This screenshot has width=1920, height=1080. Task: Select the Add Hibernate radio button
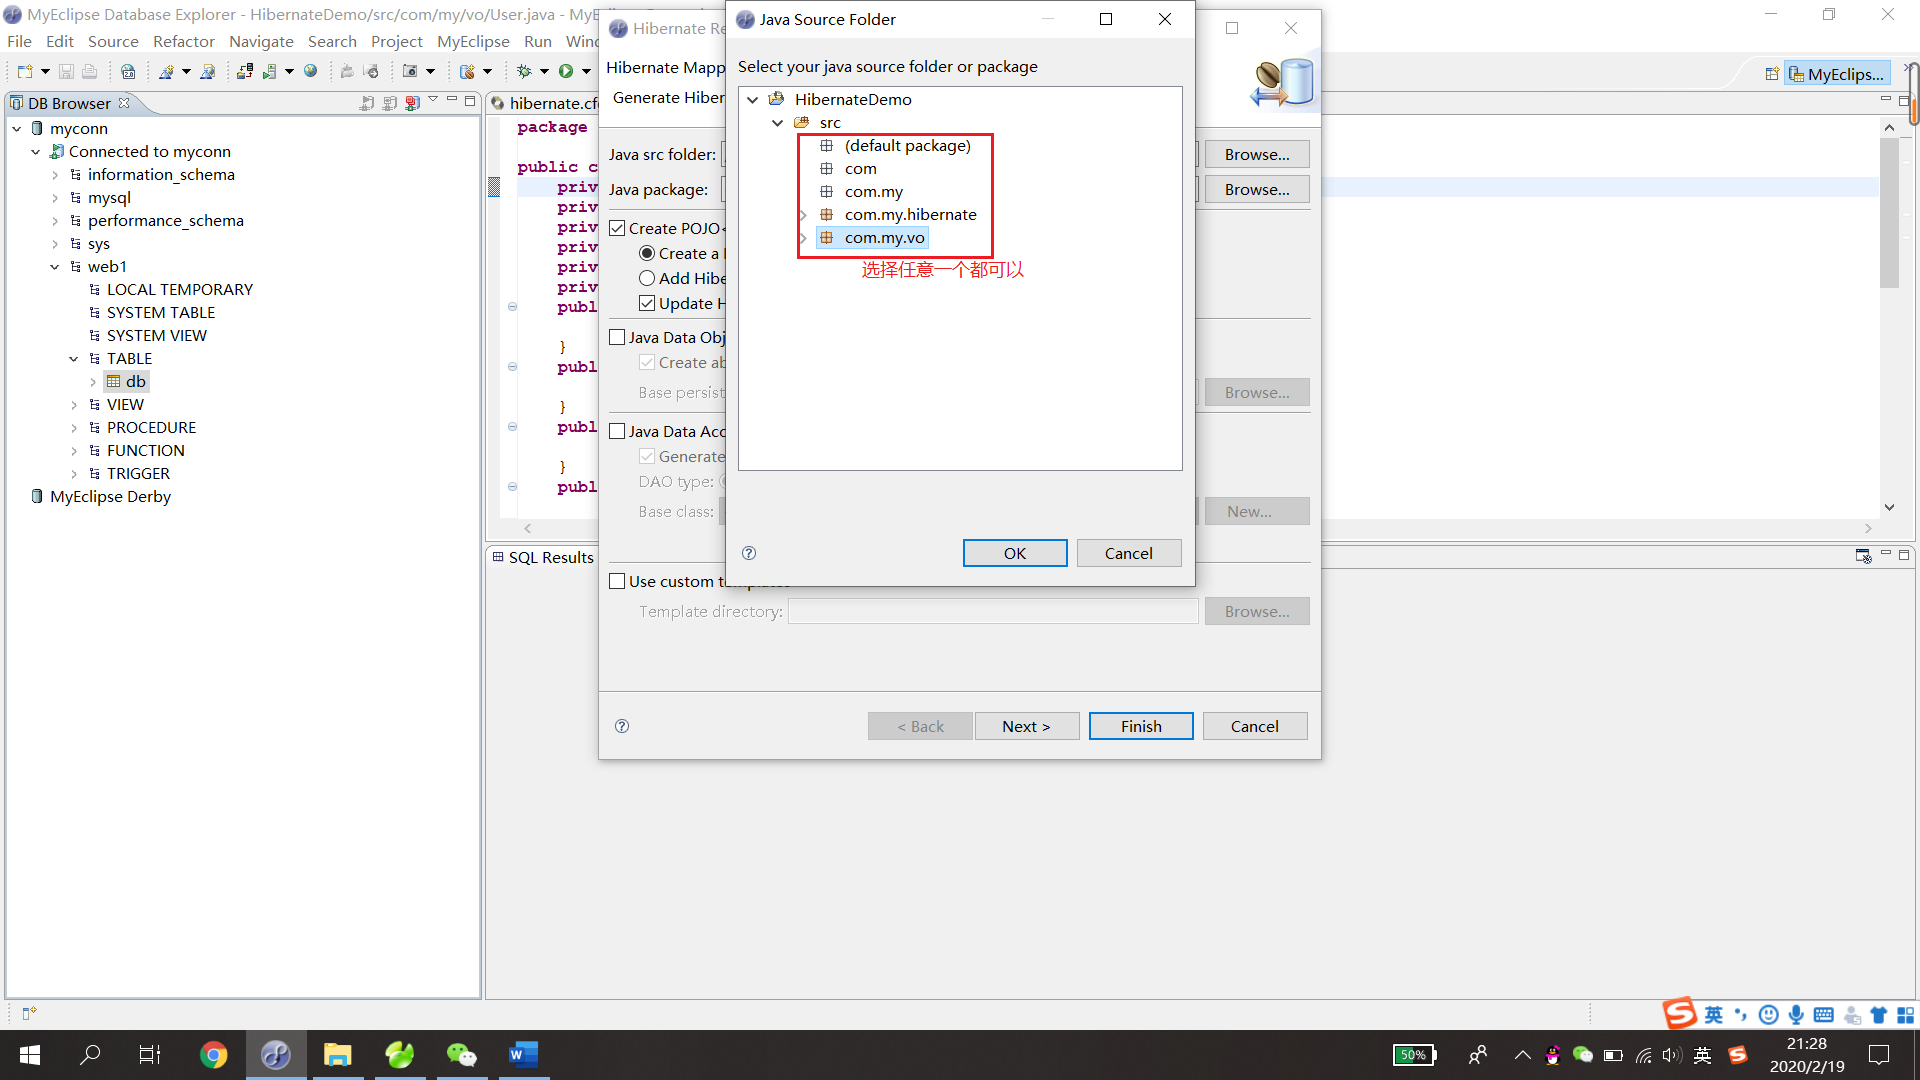point(647,278)
